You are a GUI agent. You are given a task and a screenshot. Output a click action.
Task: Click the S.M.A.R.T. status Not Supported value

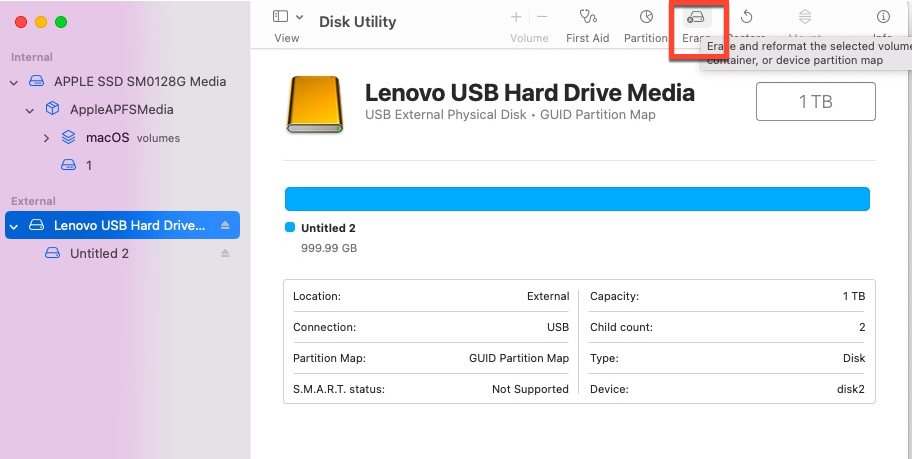click(530, 389)
